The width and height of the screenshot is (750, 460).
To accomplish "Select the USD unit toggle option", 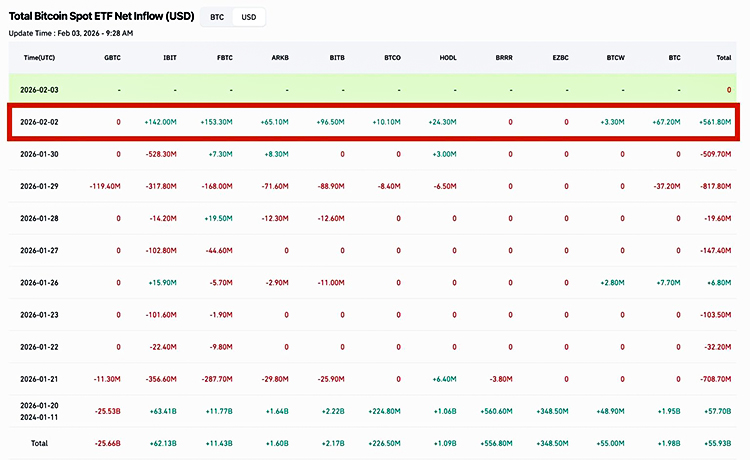I will click(249, 17).
